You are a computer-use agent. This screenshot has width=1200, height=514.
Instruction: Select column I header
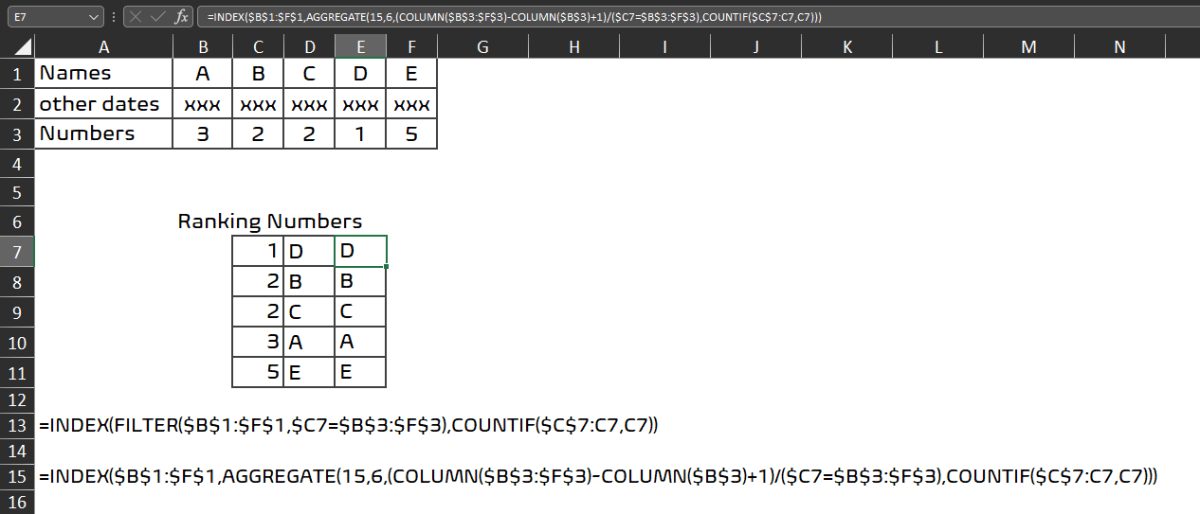coord(665,46)
